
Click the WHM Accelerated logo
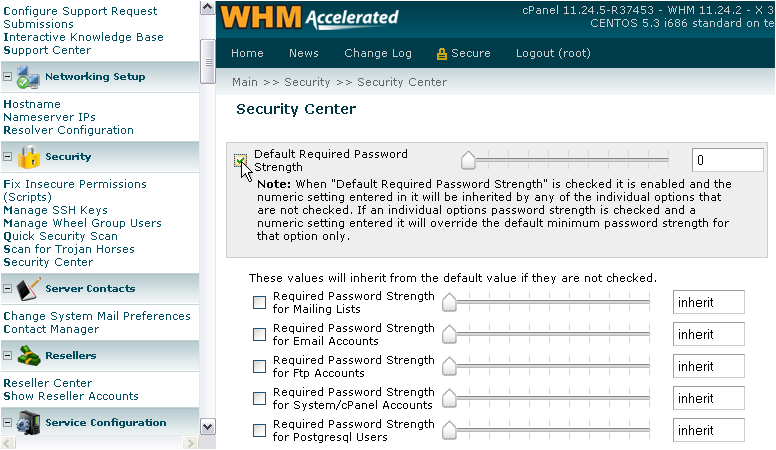pos(309,17)
